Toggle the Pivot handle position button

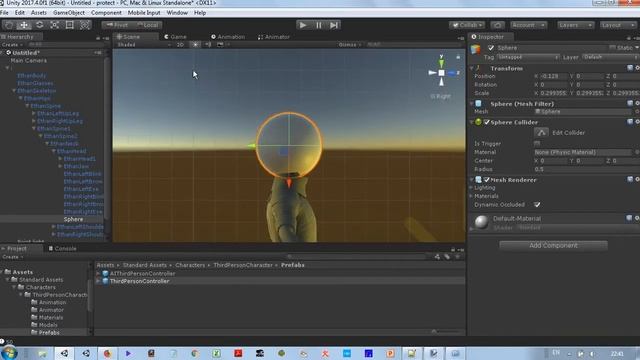click(x=117, y=25)
